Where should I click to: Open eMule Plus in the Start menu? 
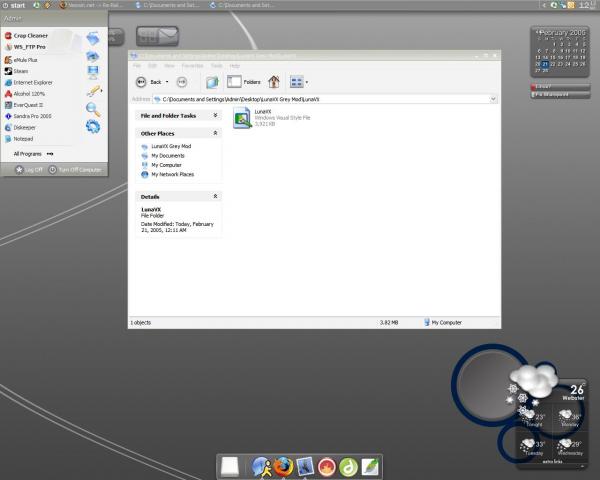pyautogui.click(x=21, y=60)
